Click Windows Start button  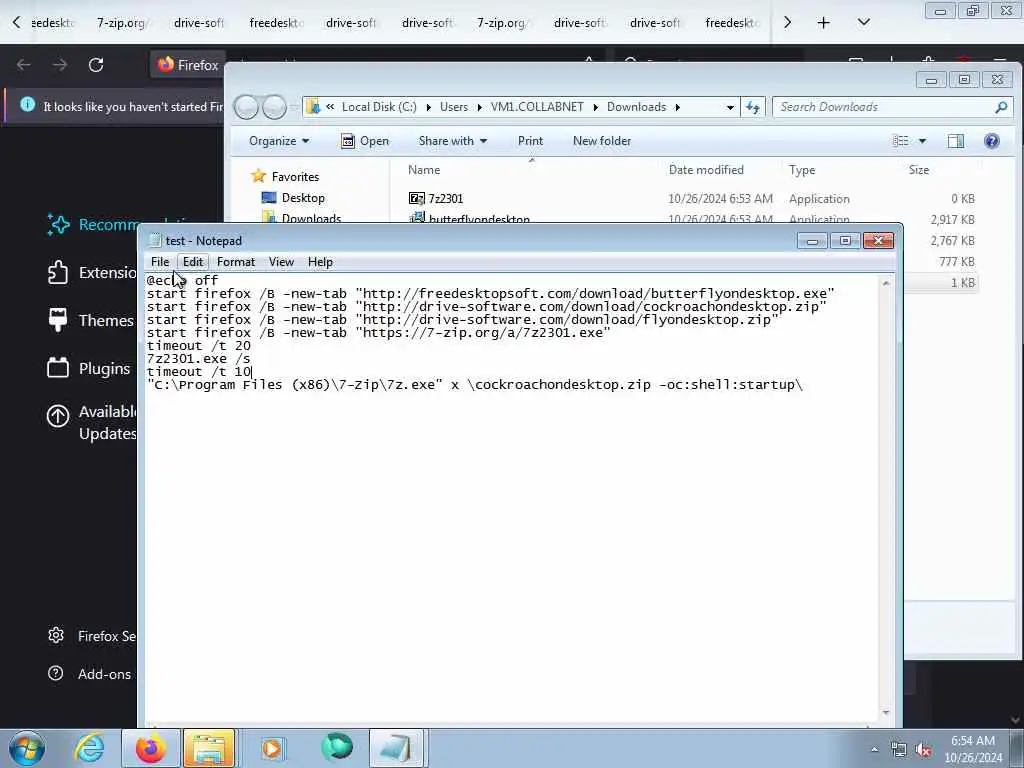[27, 748]
